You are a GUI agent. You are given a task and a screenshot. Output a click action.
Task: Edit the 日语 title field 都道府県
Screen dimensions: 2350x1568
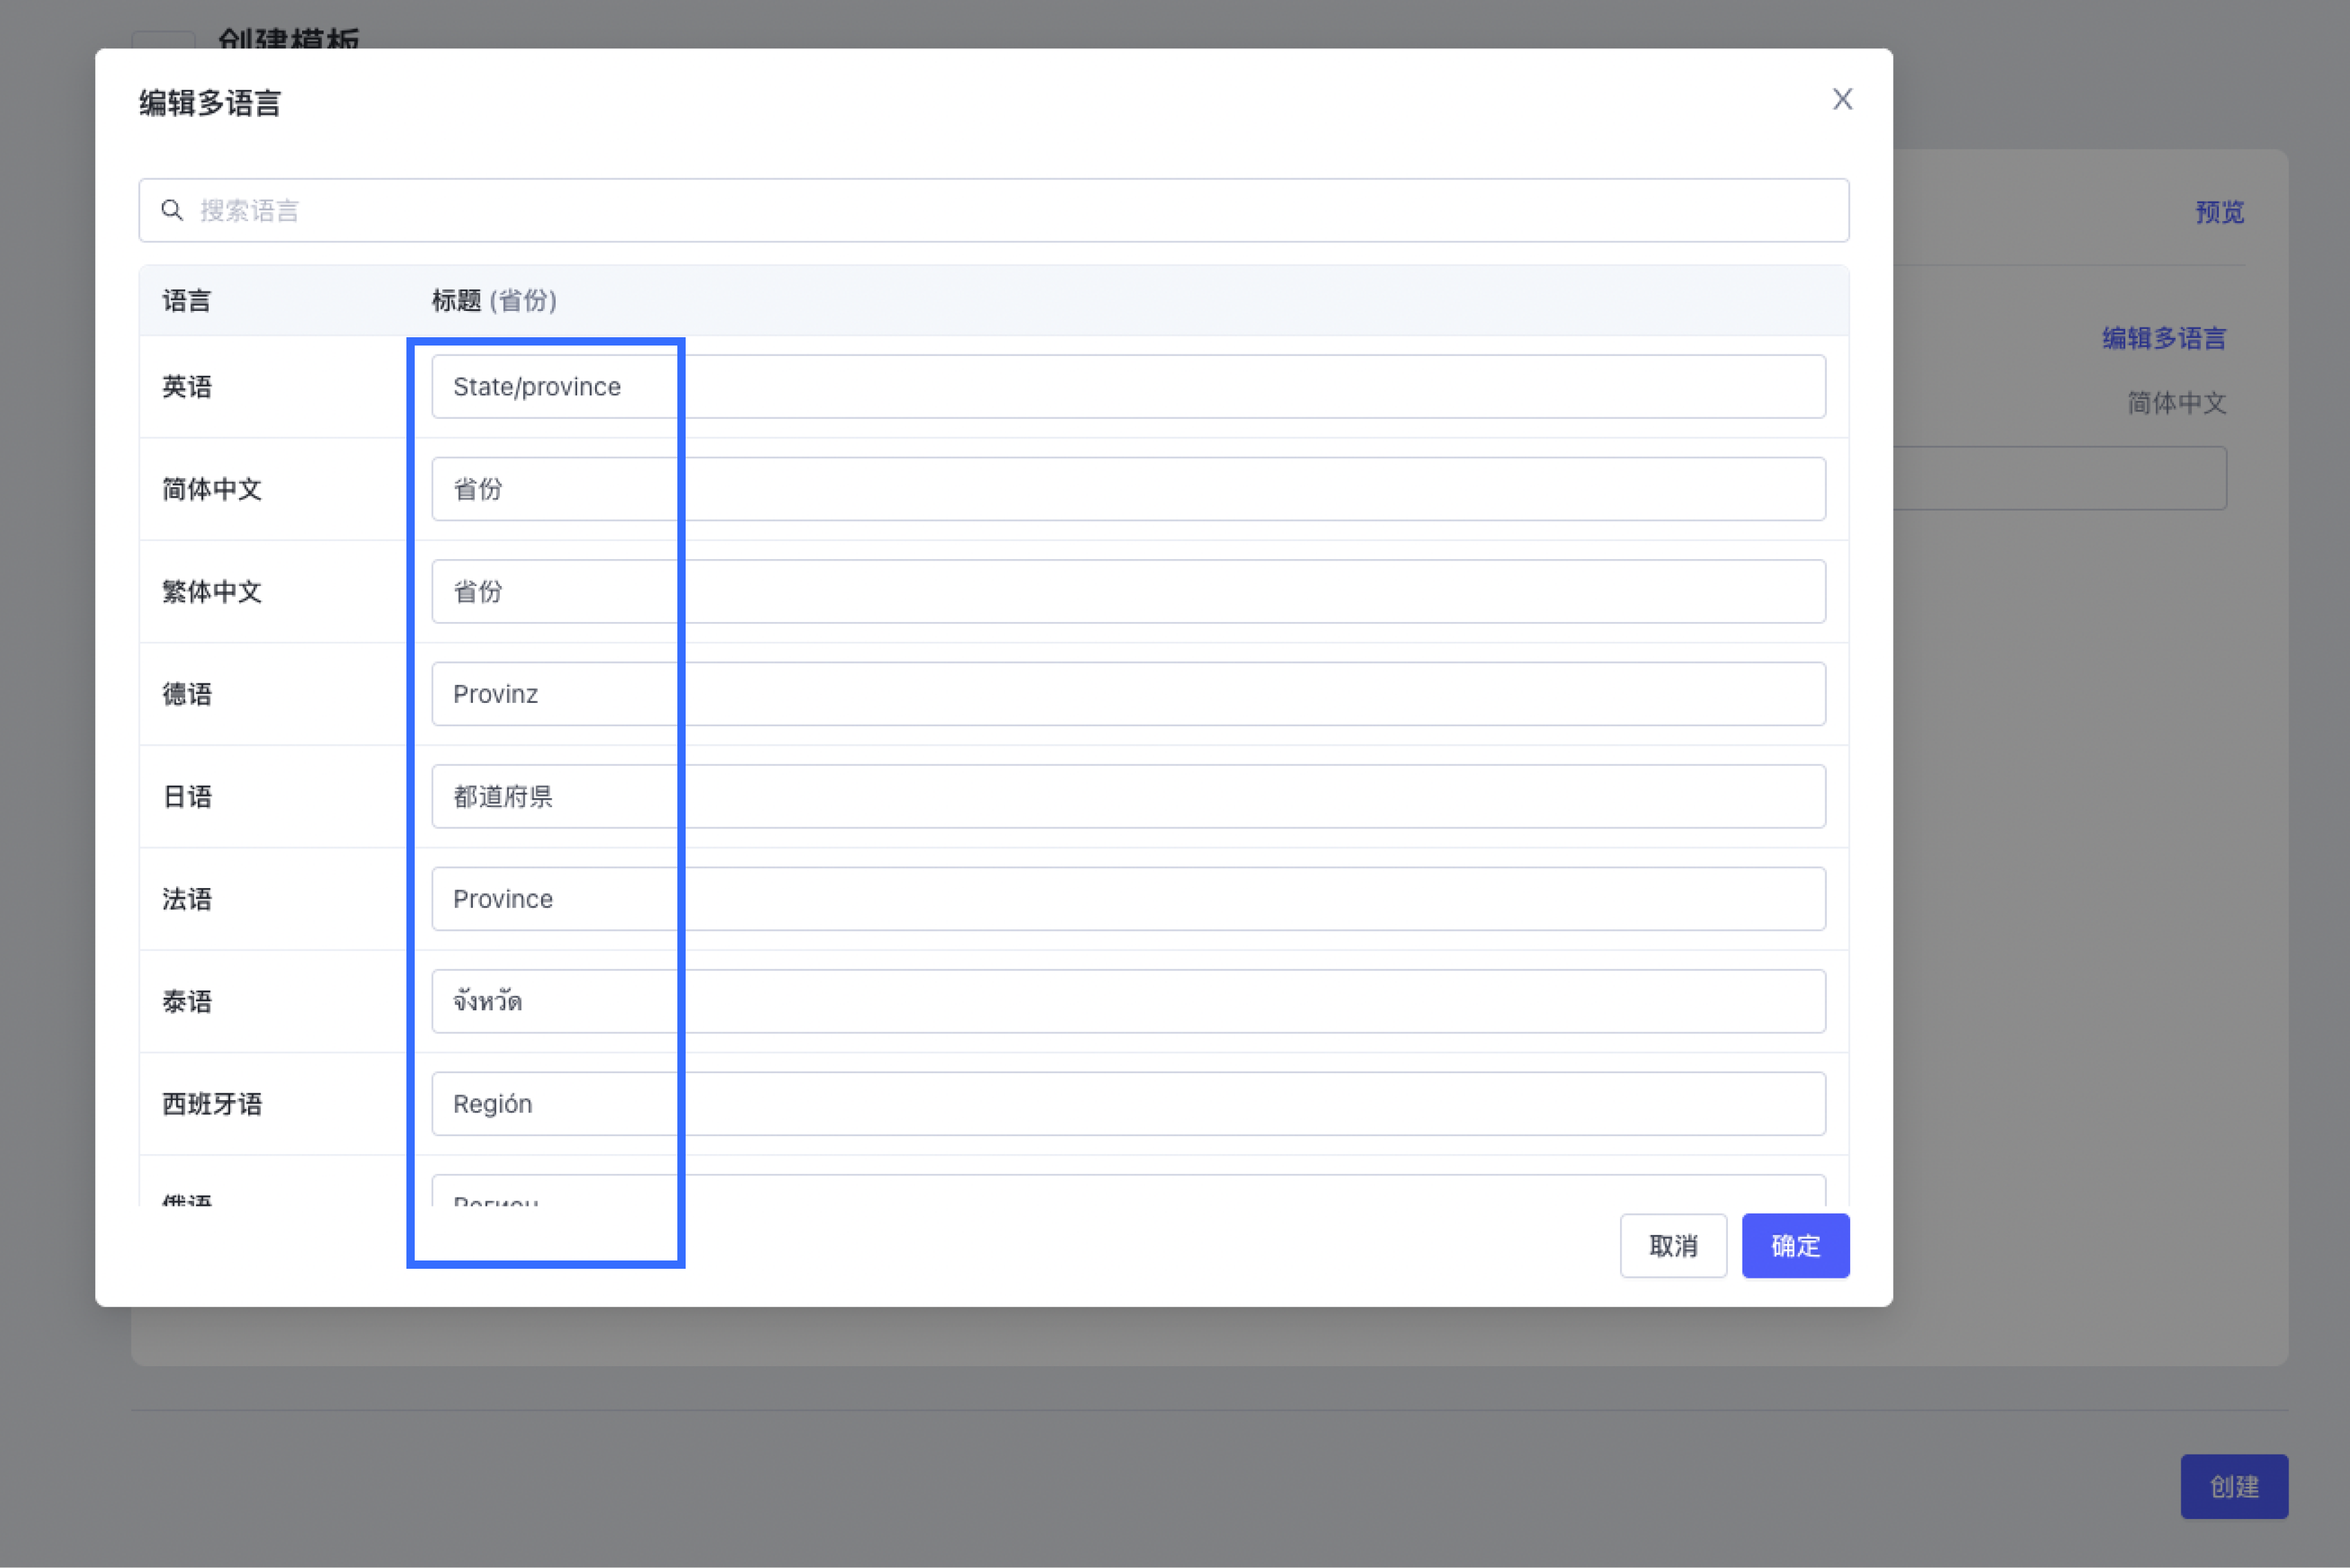coord(1128,796)
